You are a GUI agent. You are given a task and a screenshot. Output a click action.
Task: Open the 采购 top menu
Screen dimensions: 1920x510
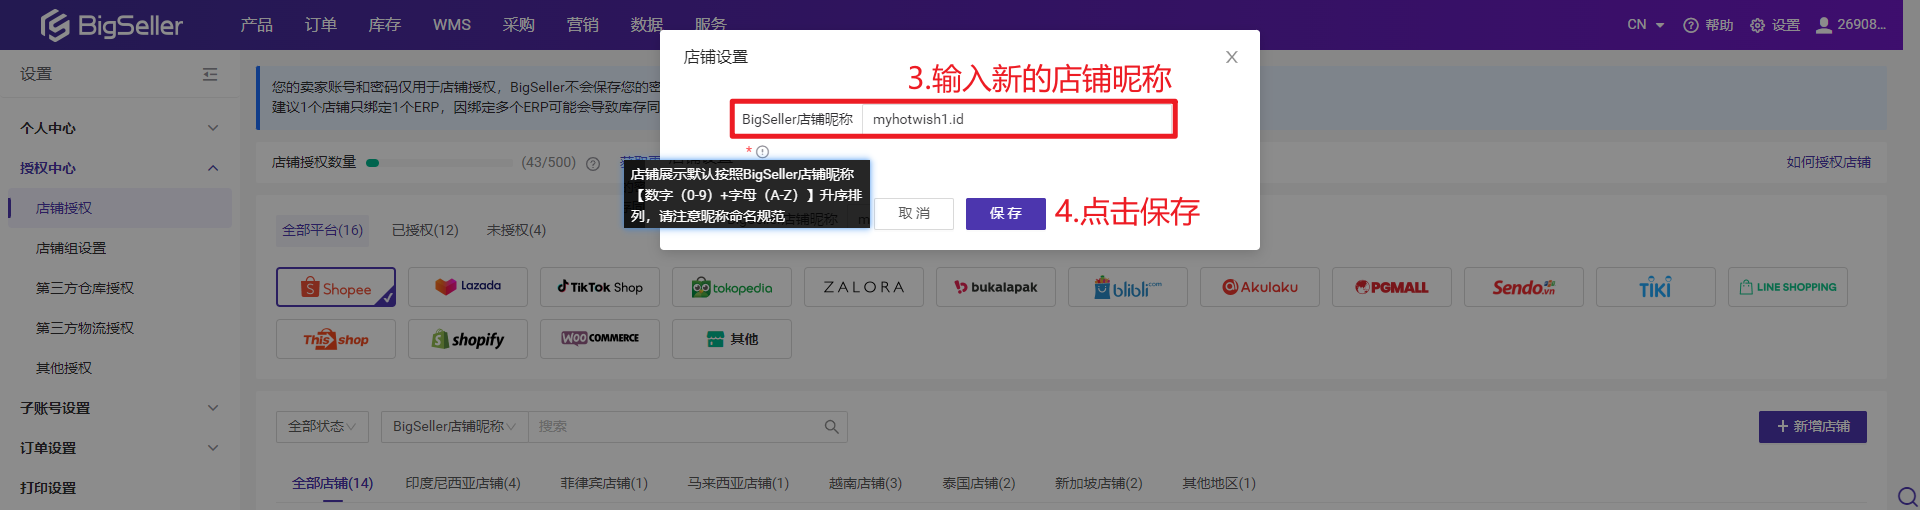[518, 25]
